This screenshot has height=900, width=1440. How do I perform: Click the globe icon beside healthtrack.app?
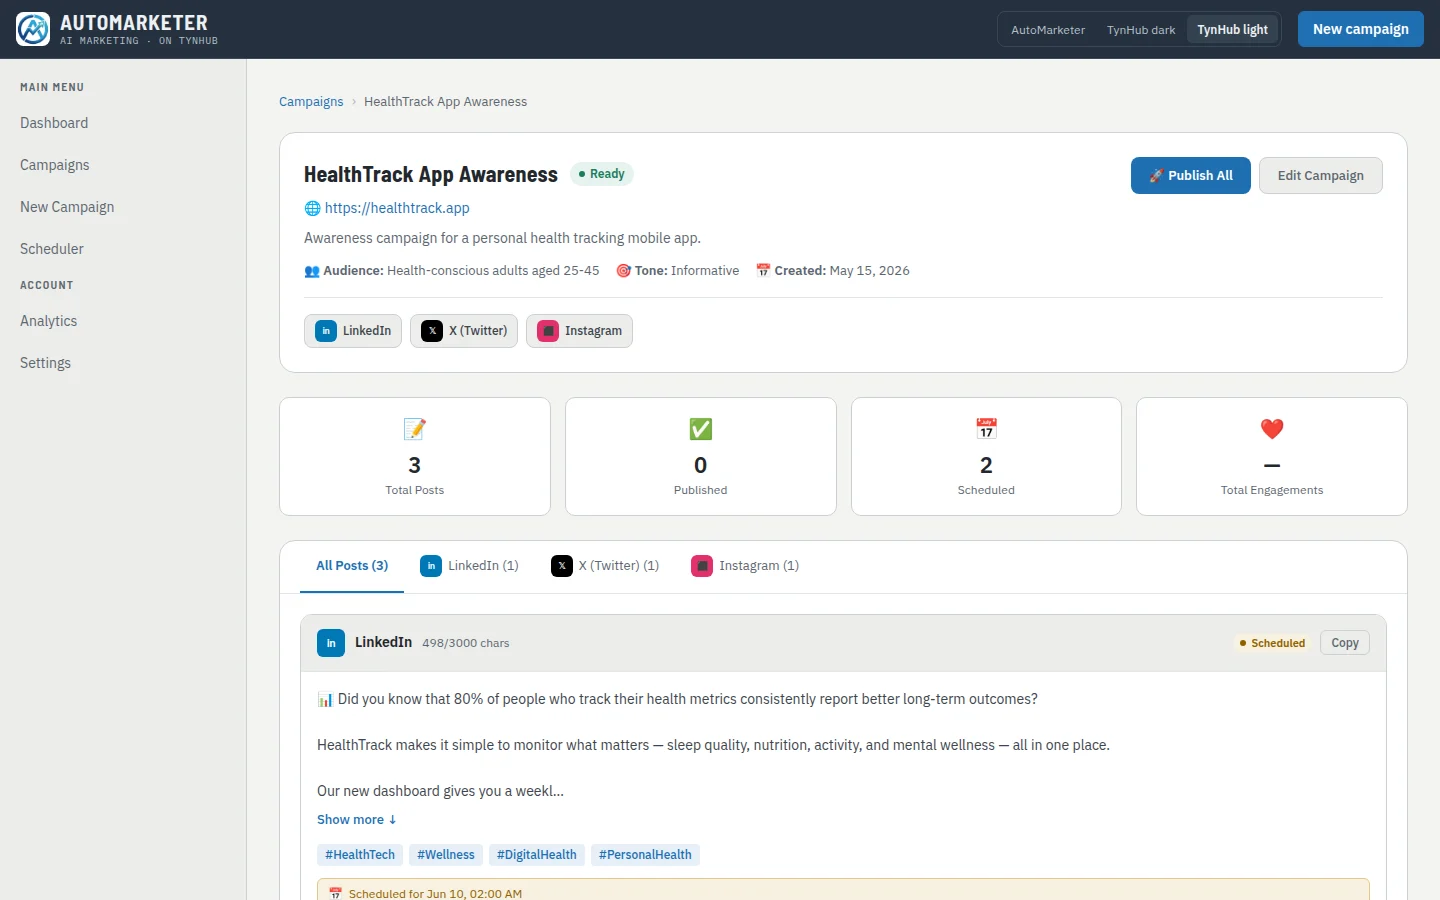click(312, 208)
